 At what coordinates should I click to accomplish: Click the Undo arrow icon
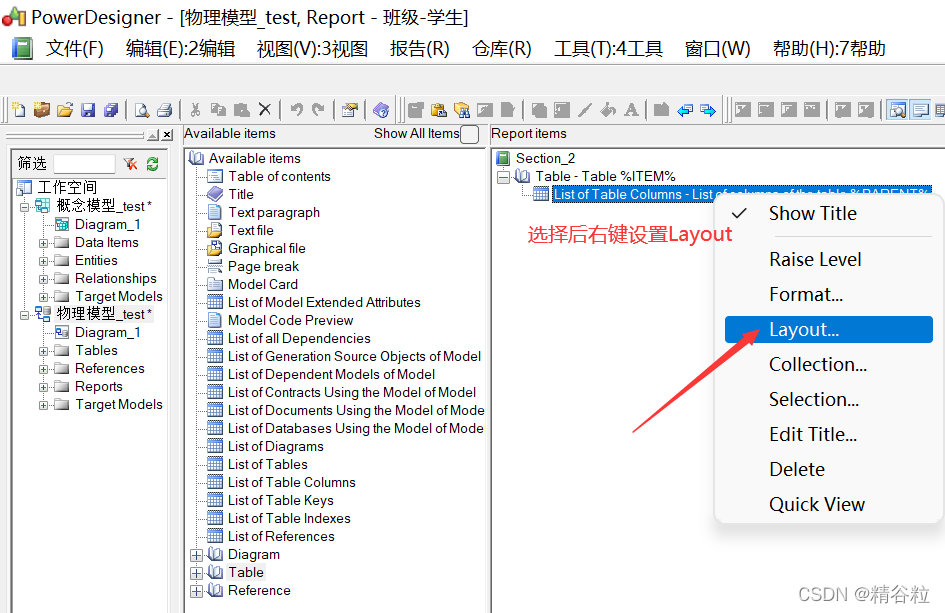[296, 110]
